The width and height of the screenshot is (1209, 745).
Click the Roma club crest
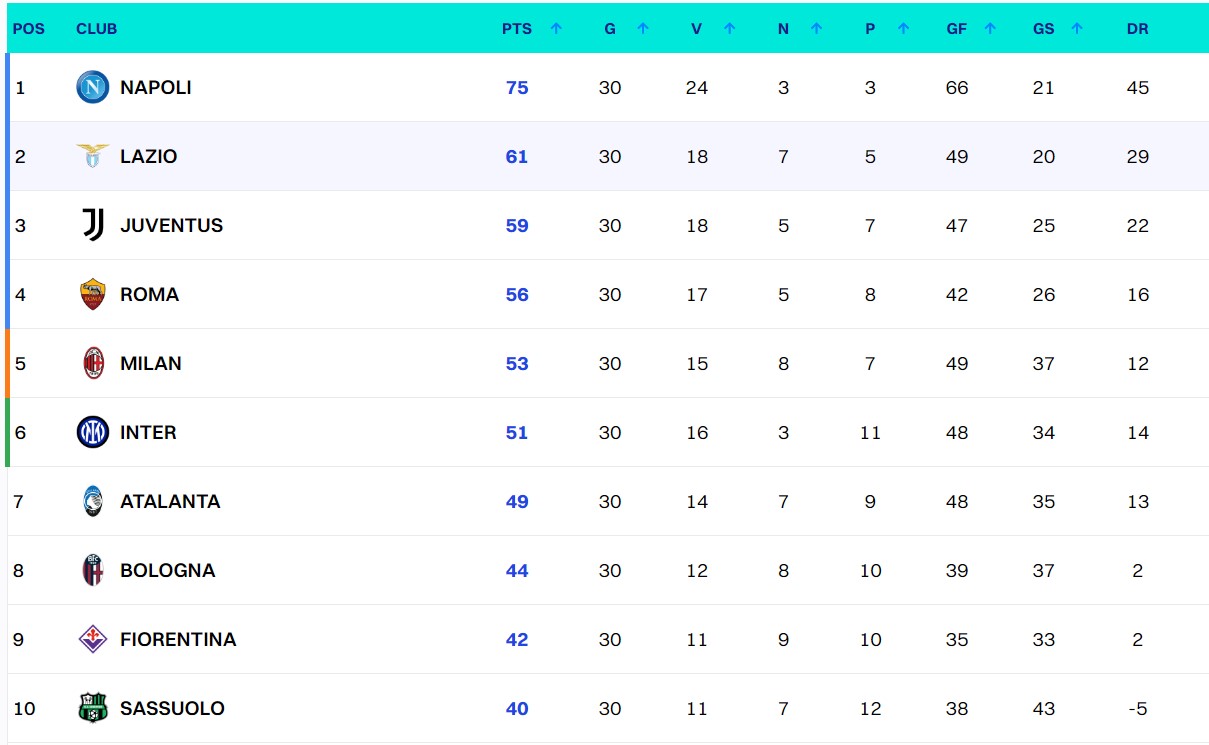[x=93, y=294]
